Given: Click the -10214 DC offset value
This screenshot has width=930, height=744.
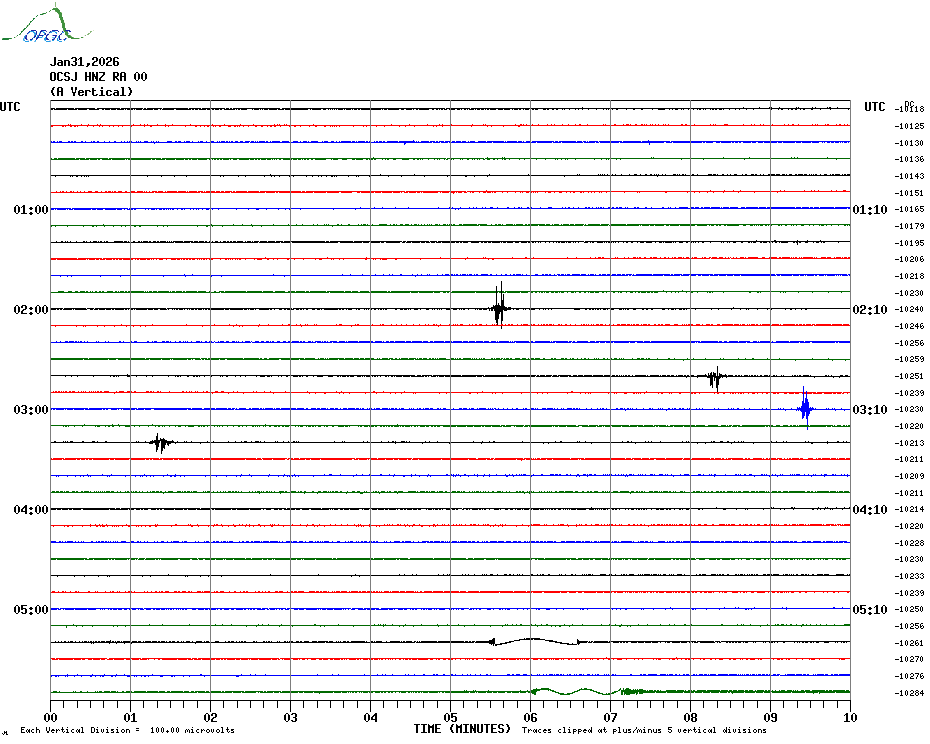Looking at the screenshot, I should click(x=909, y=510).
